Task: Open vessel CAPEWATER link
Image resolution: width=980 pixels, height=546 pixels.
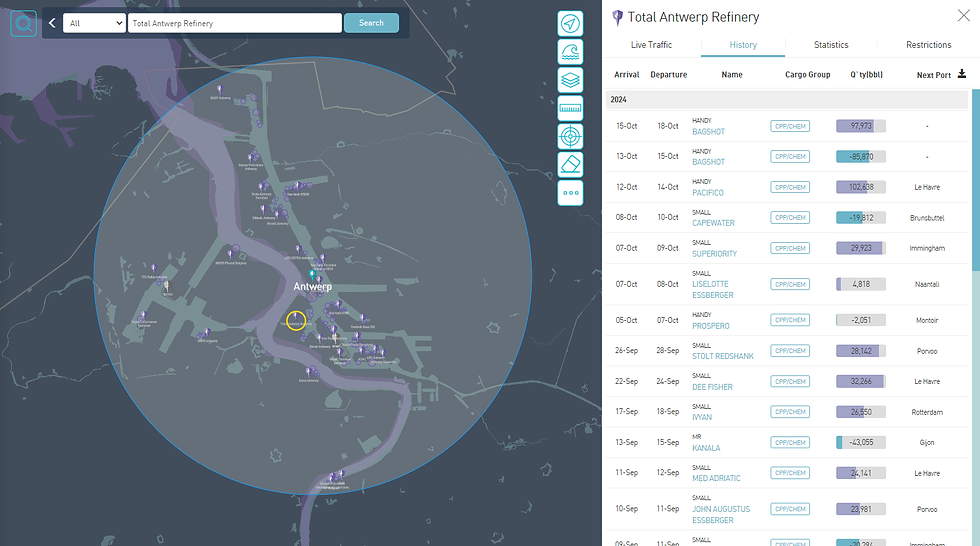Action: 713,223
